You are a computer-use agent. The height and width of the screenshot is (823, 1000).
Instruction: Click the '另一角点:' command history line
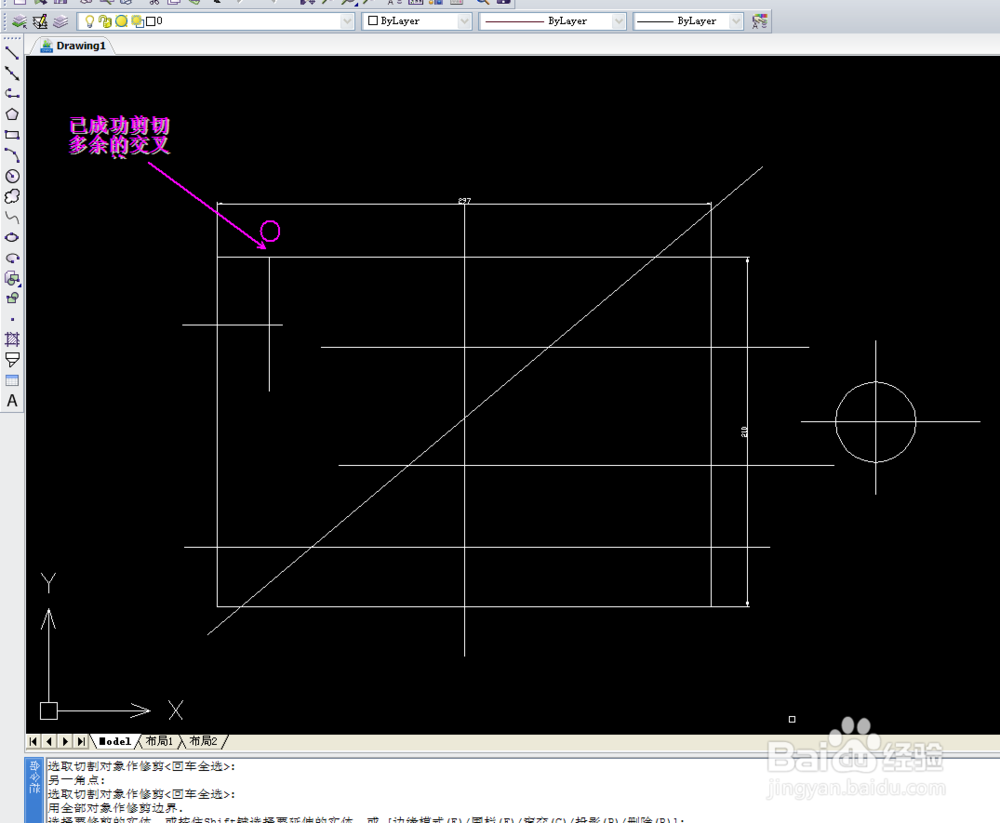76,780
